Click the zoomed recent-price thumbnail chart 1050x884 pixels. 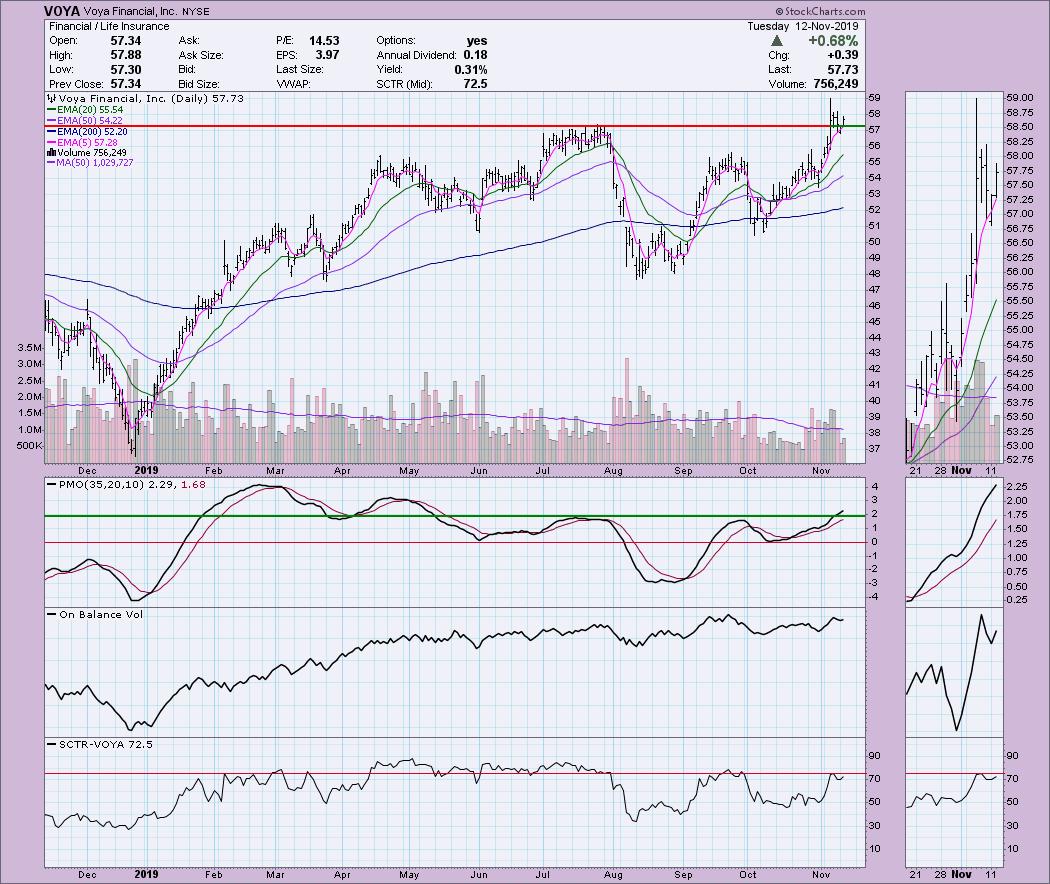(x=954, y=277)
